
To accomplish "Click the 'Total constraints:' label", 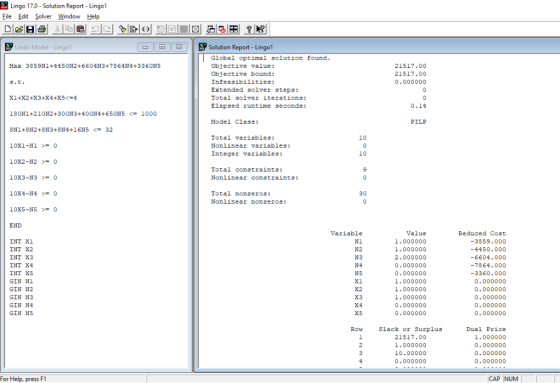I will 247,170.
